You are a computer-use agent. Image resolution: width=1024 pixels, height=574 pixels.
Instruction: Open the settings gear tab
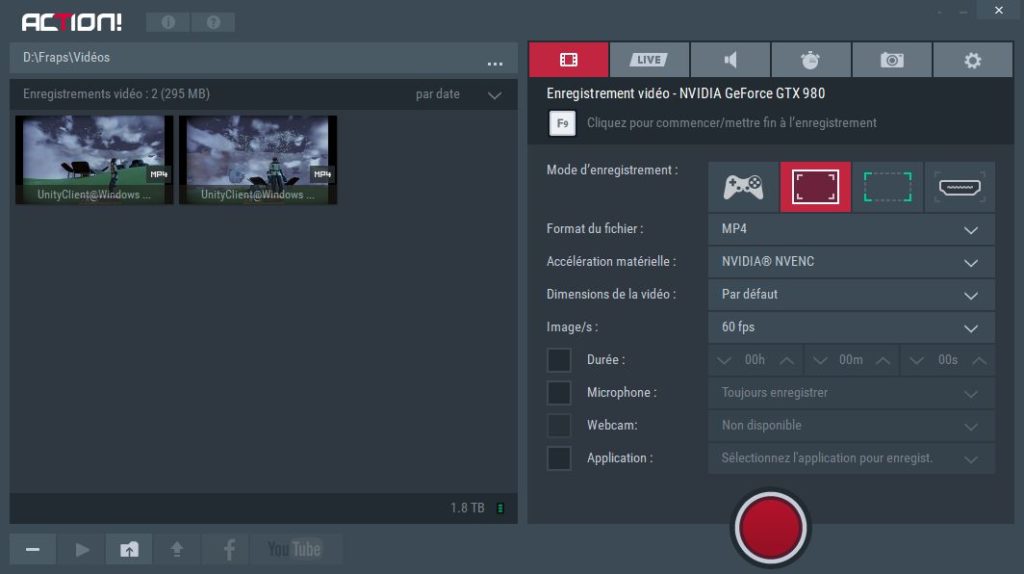coord(972,60)
